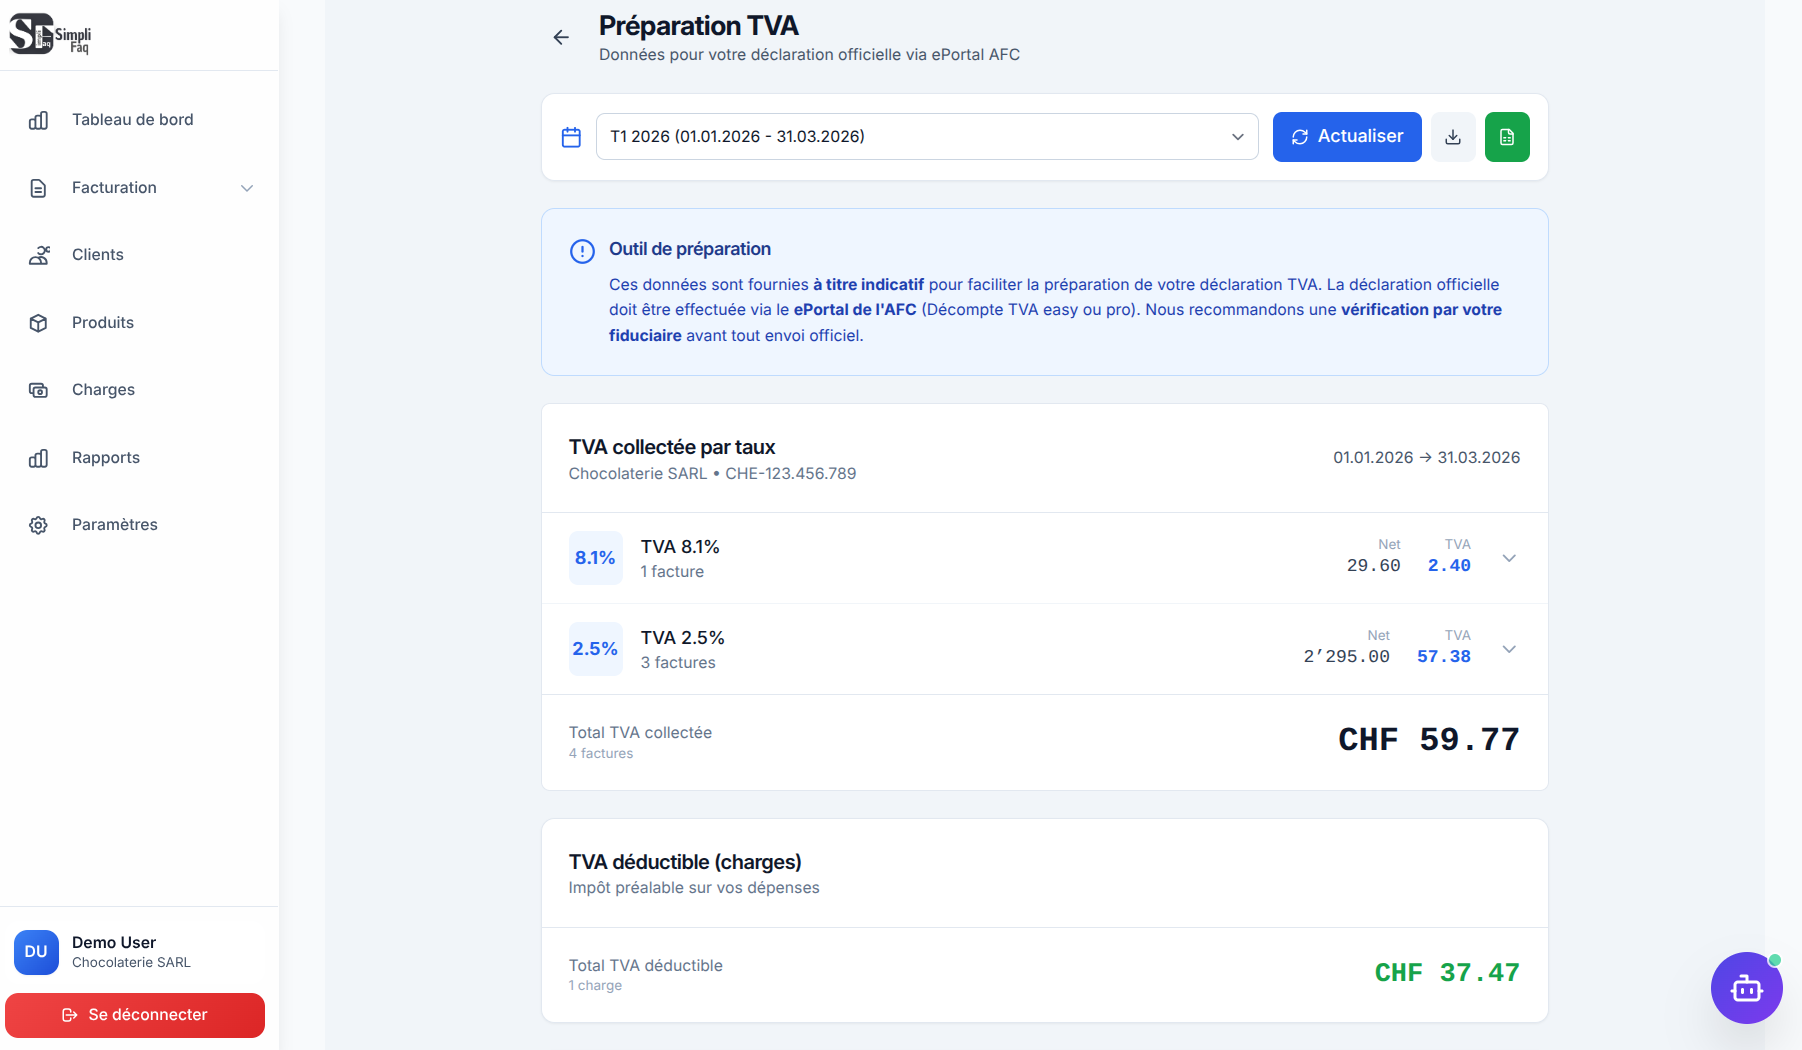Screen dimensions: 1802x1050
Task: Open the Charges section
Action: 103,389
